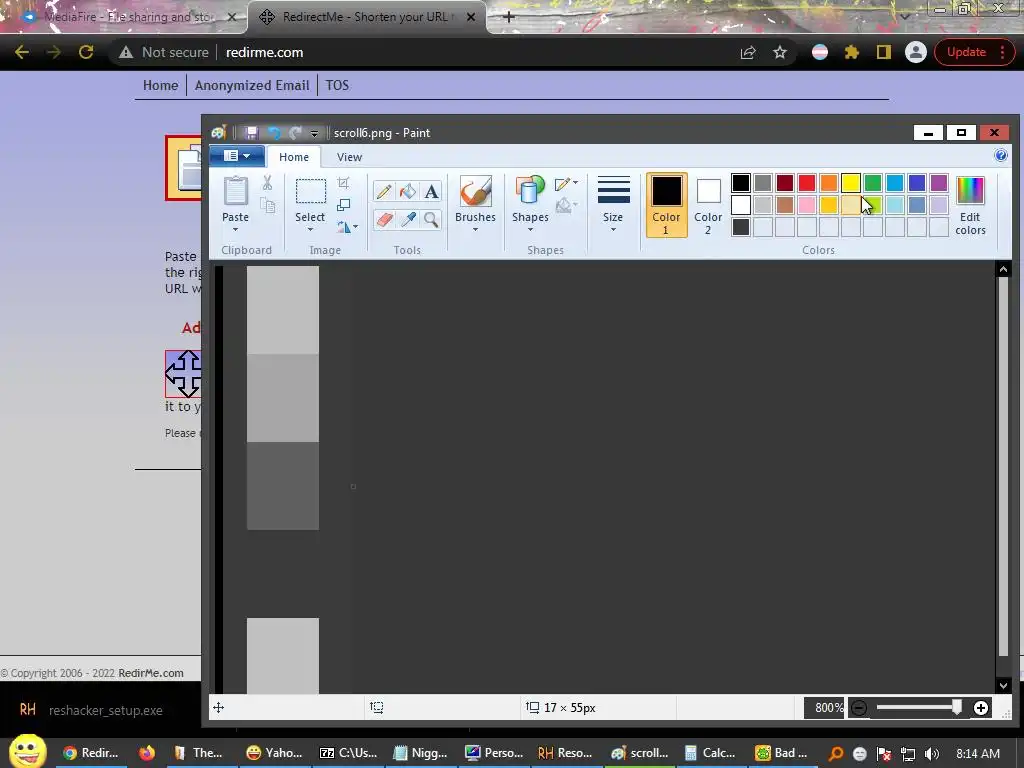Click the Cut scissors icon
Screen dimensions: 1024x768
pos(267,183)
